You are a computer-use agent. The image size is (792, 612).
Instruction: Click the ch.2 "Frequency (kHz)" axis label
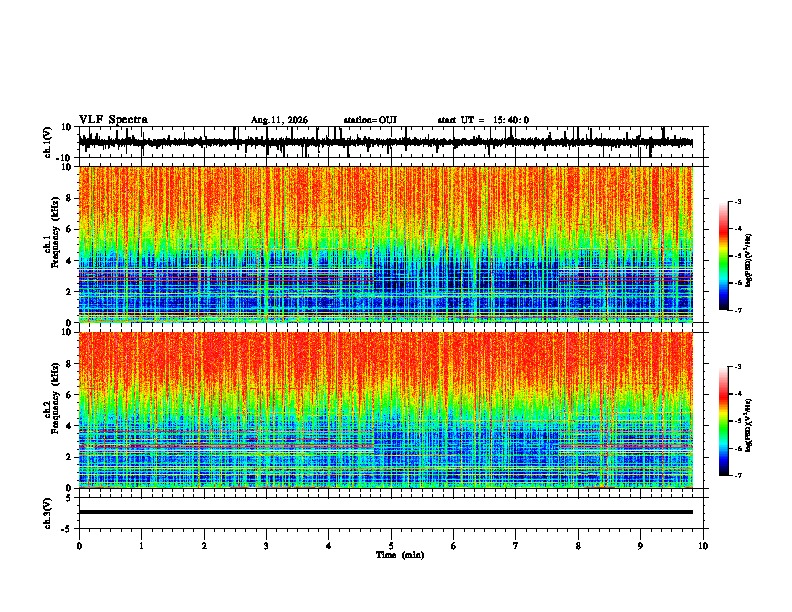pyautogui.click(x=55, y=398)
